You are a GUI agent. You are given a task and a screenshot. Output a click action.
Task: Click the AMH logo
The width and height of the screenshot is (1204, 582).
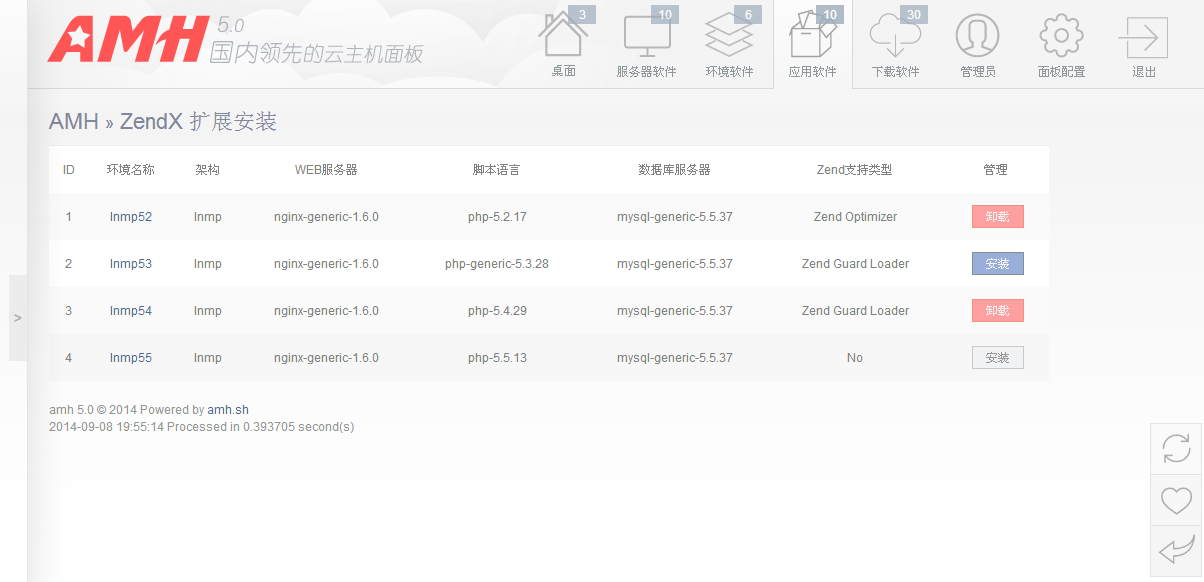(x=126, y=40)
